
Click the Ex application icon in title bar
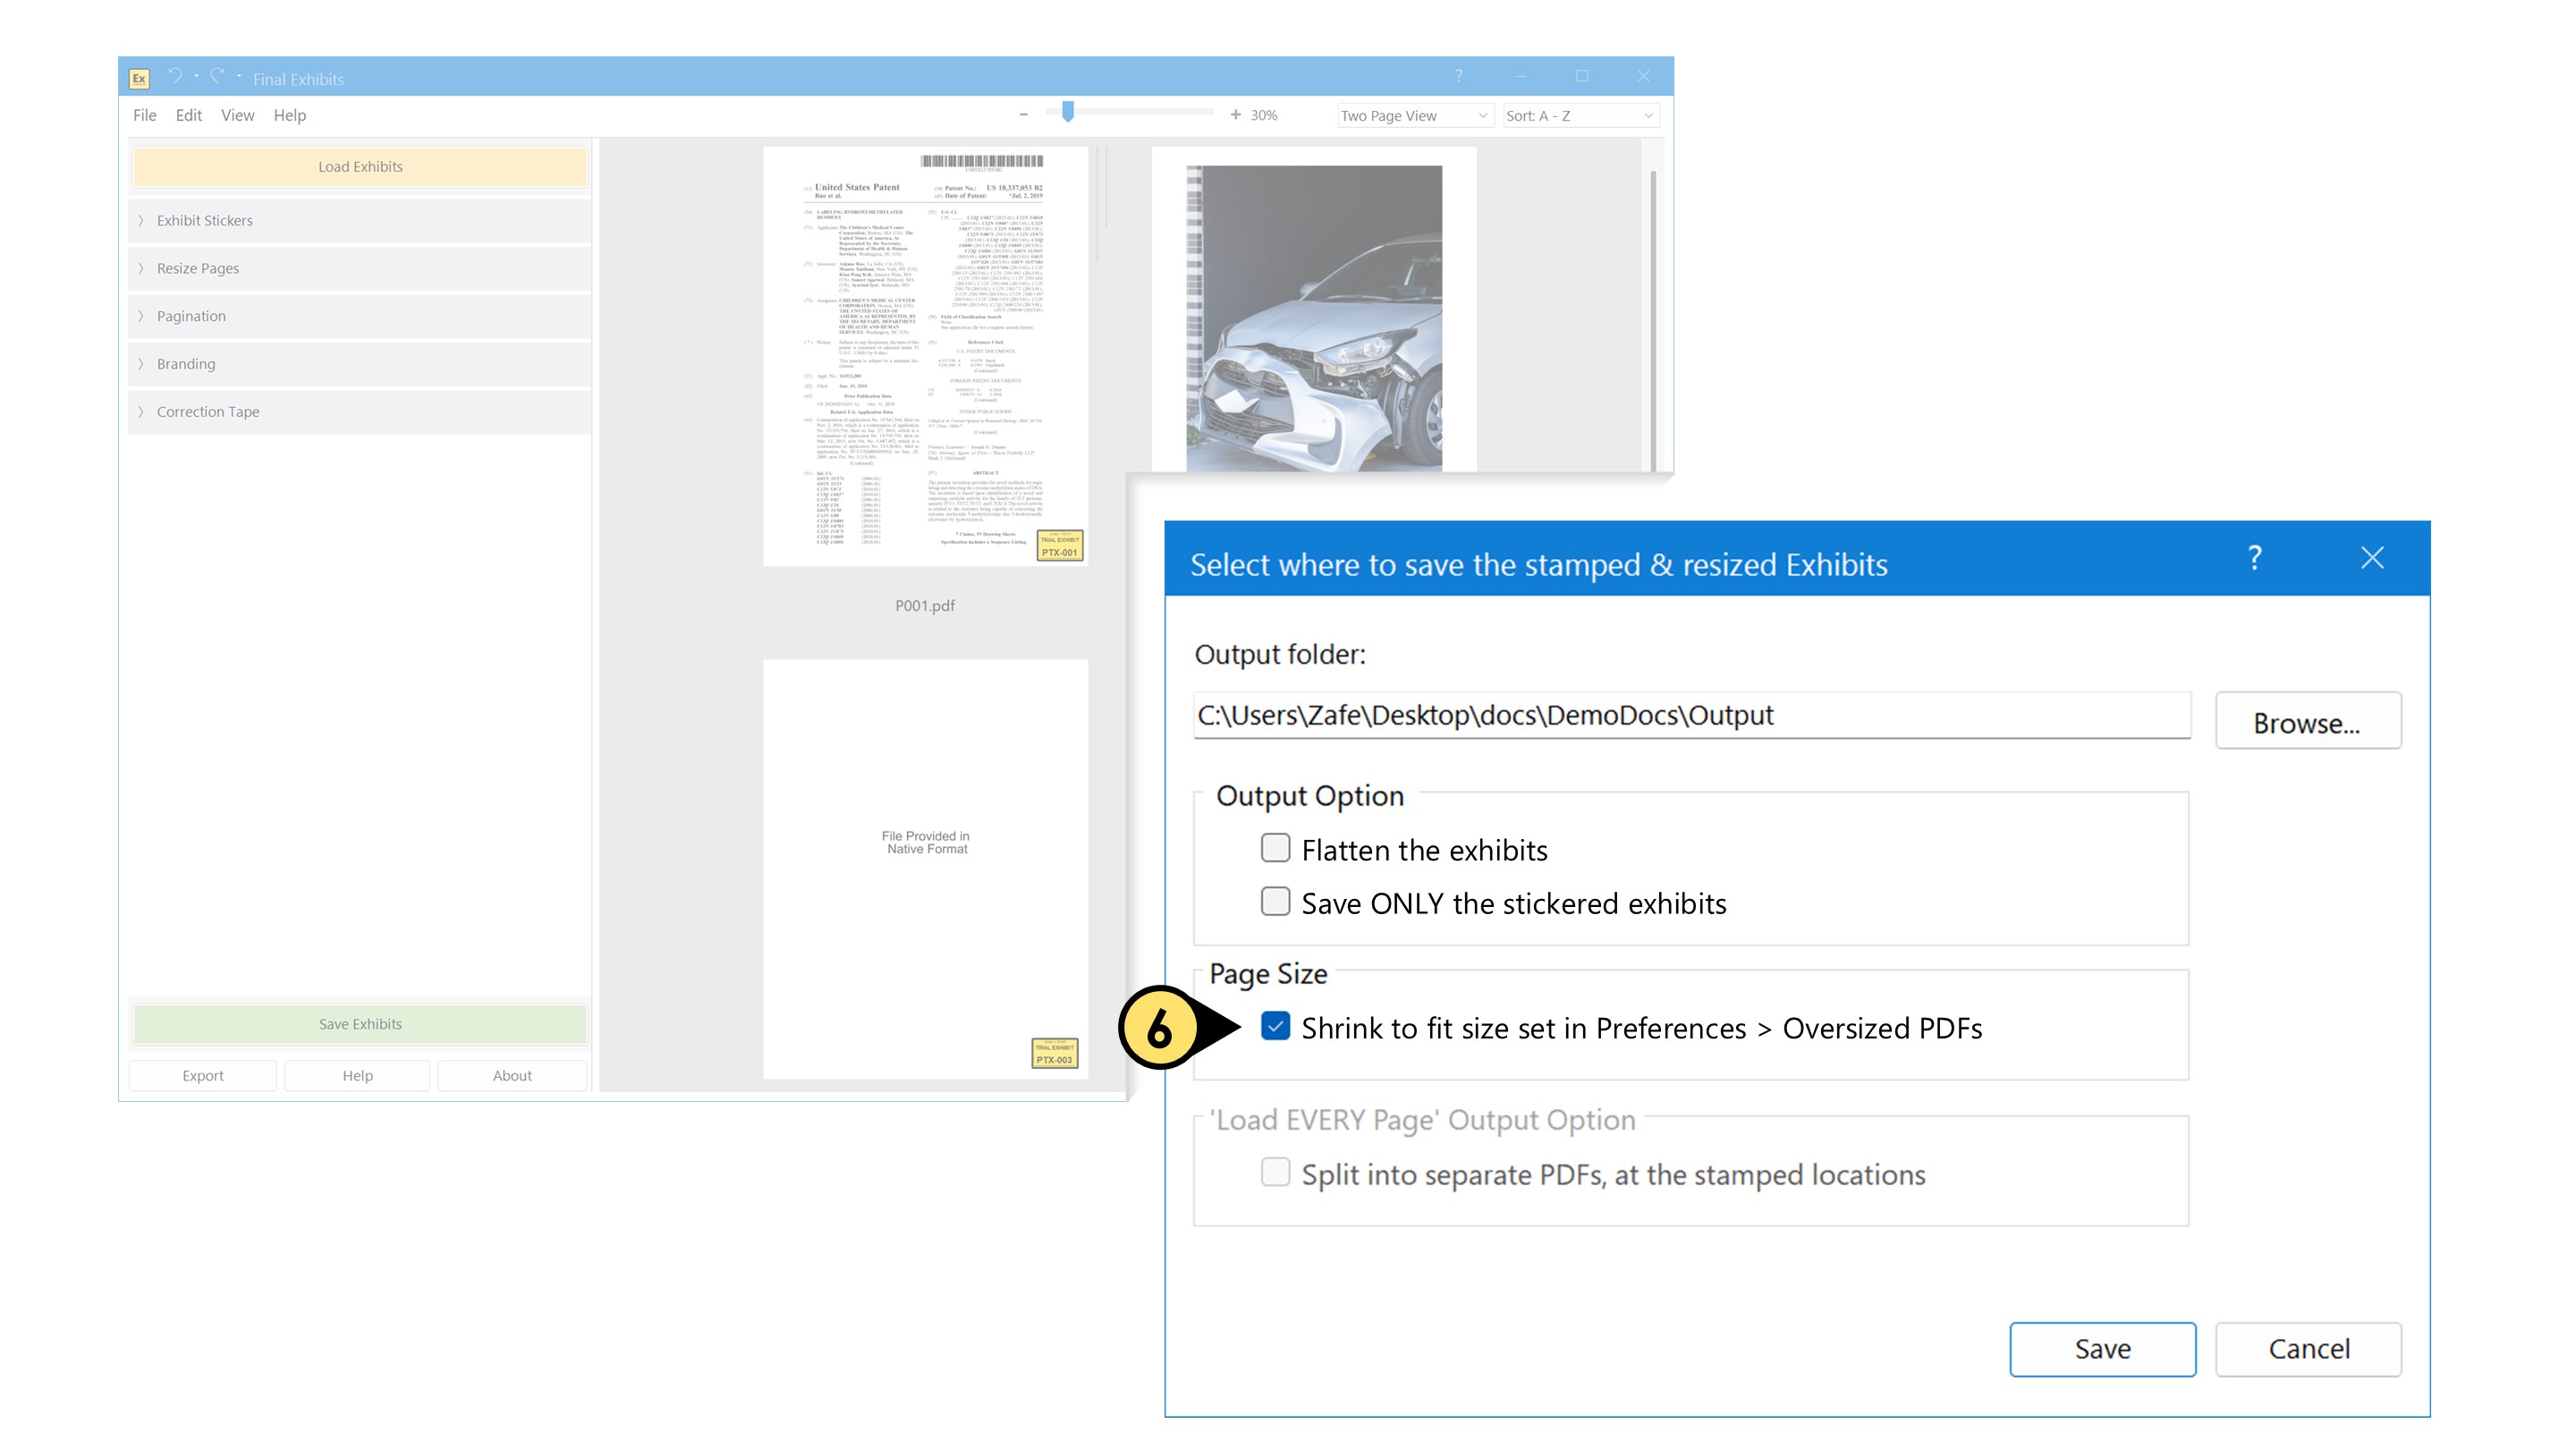(x=139, y=78)
